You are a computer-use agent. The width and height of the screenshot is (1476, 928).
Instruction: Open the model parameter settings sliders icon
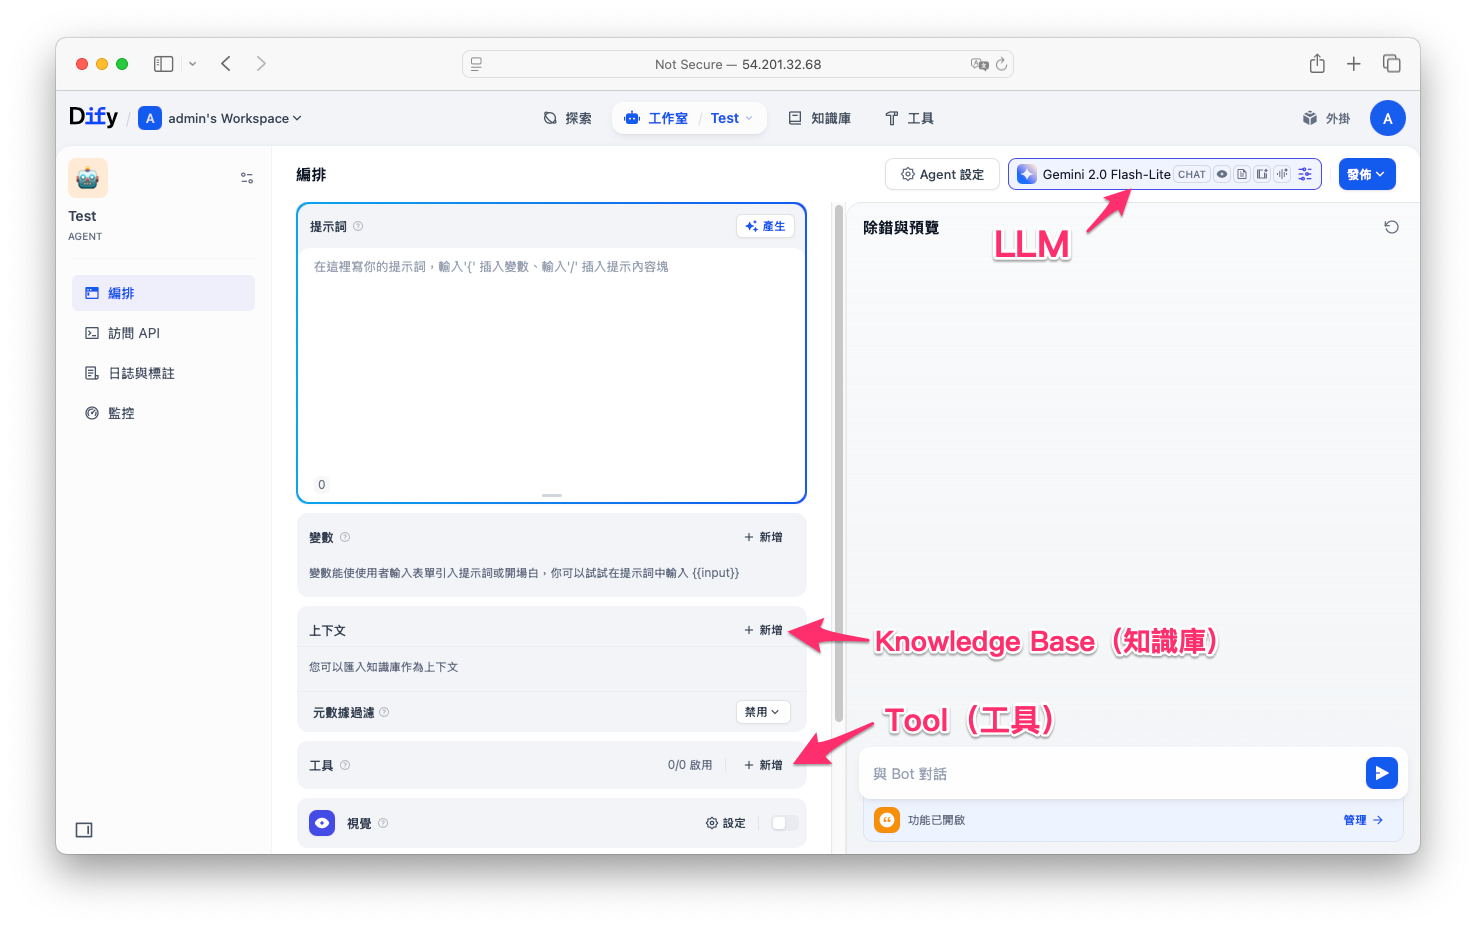point(1305,174)
